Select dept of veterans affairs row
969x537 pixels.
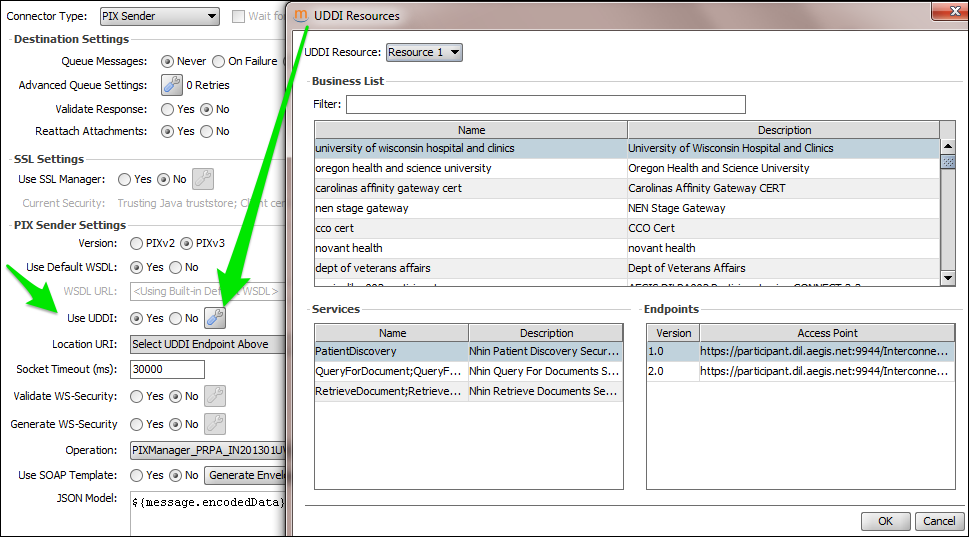tap(627, 268)
